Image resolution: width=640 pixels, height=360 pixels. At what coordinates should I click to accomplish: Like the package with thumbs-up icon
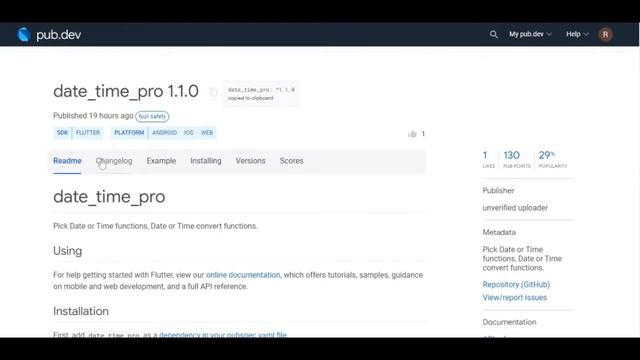point(412,134)
